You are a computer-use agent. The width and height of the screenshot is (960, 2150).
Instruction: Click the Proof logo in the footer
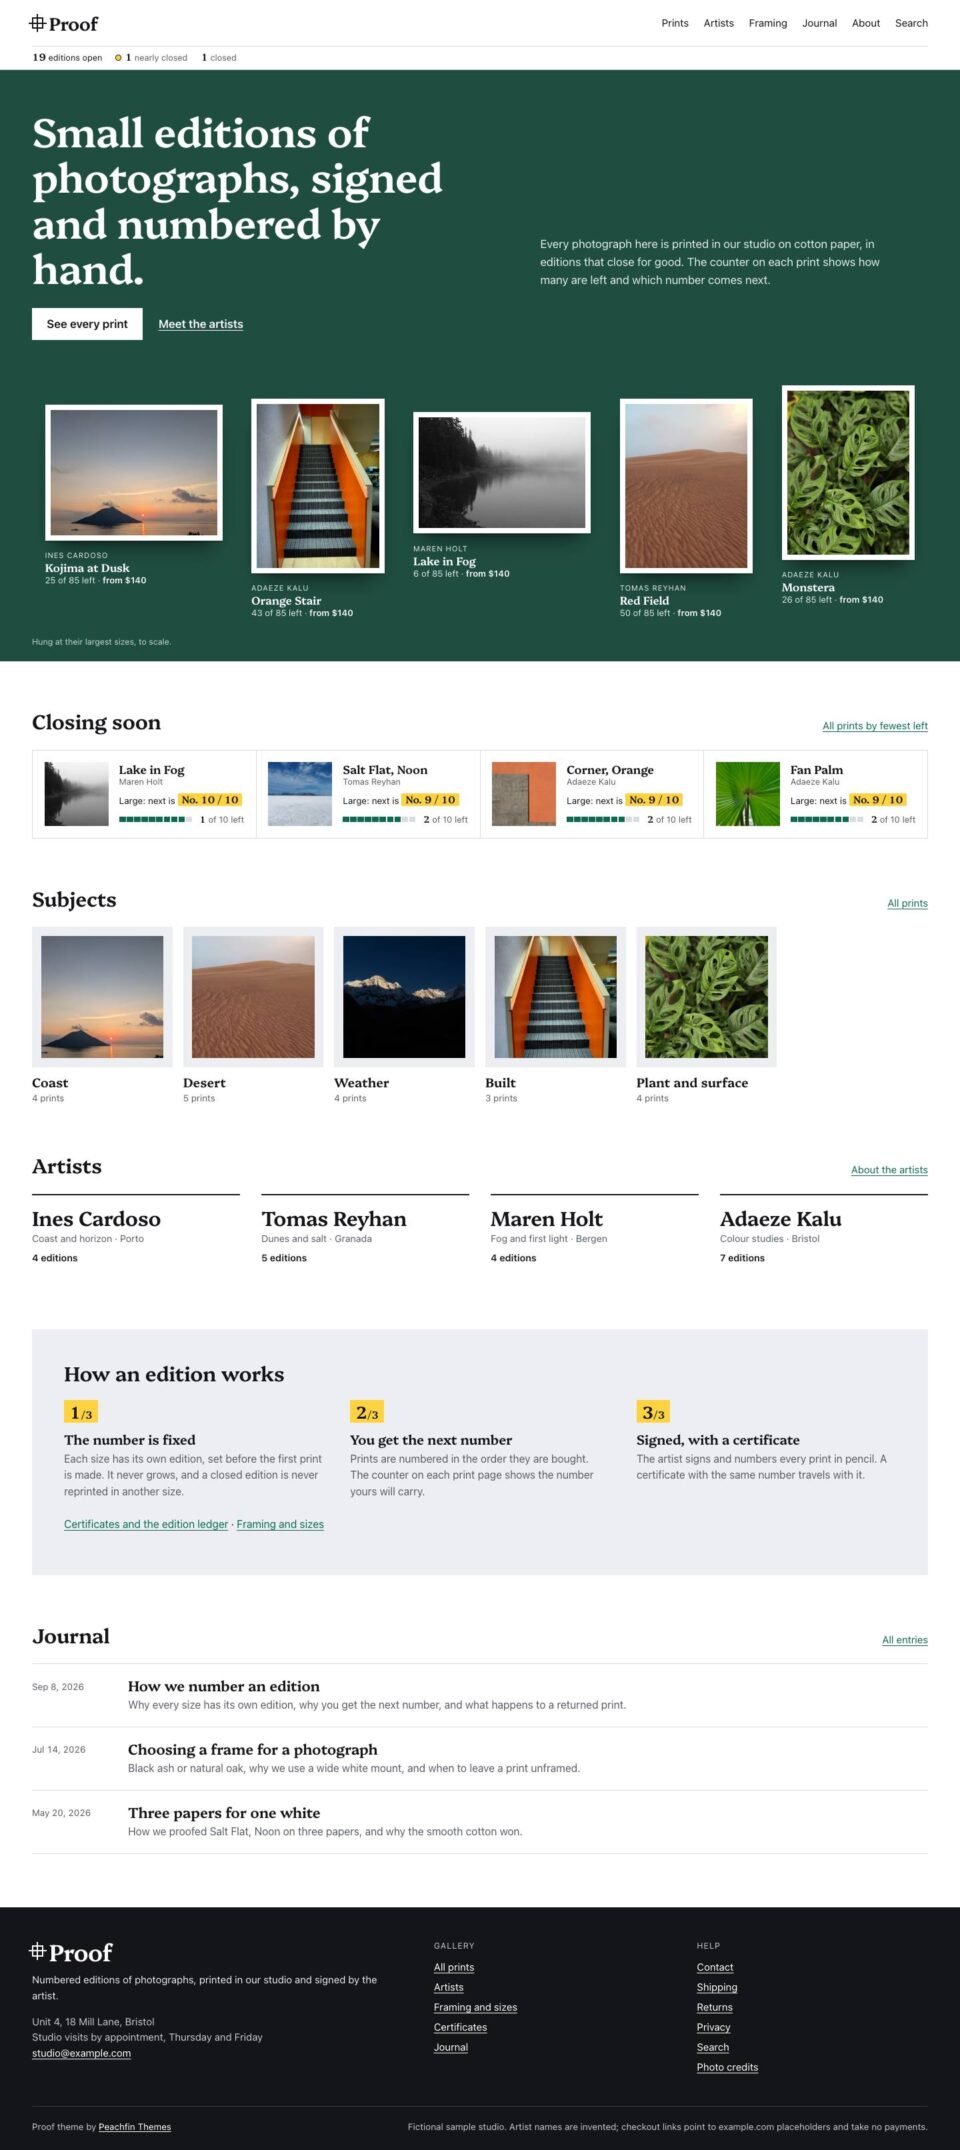[x=71, y=1952]
